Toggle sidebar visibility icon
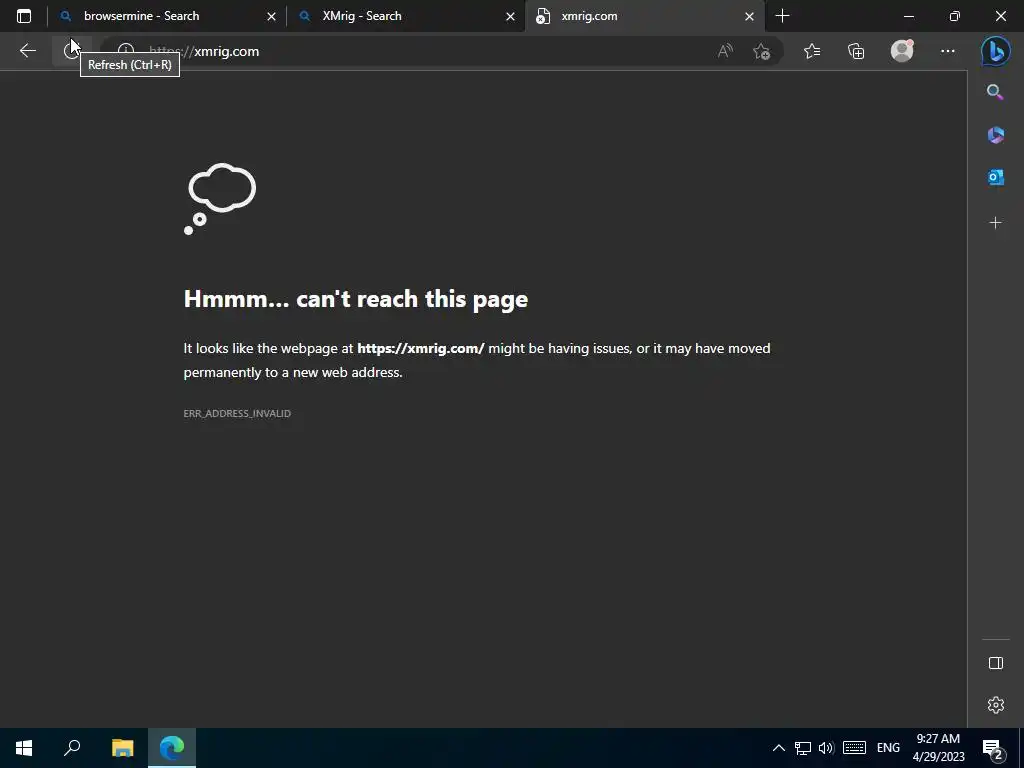 coord(995,663)
